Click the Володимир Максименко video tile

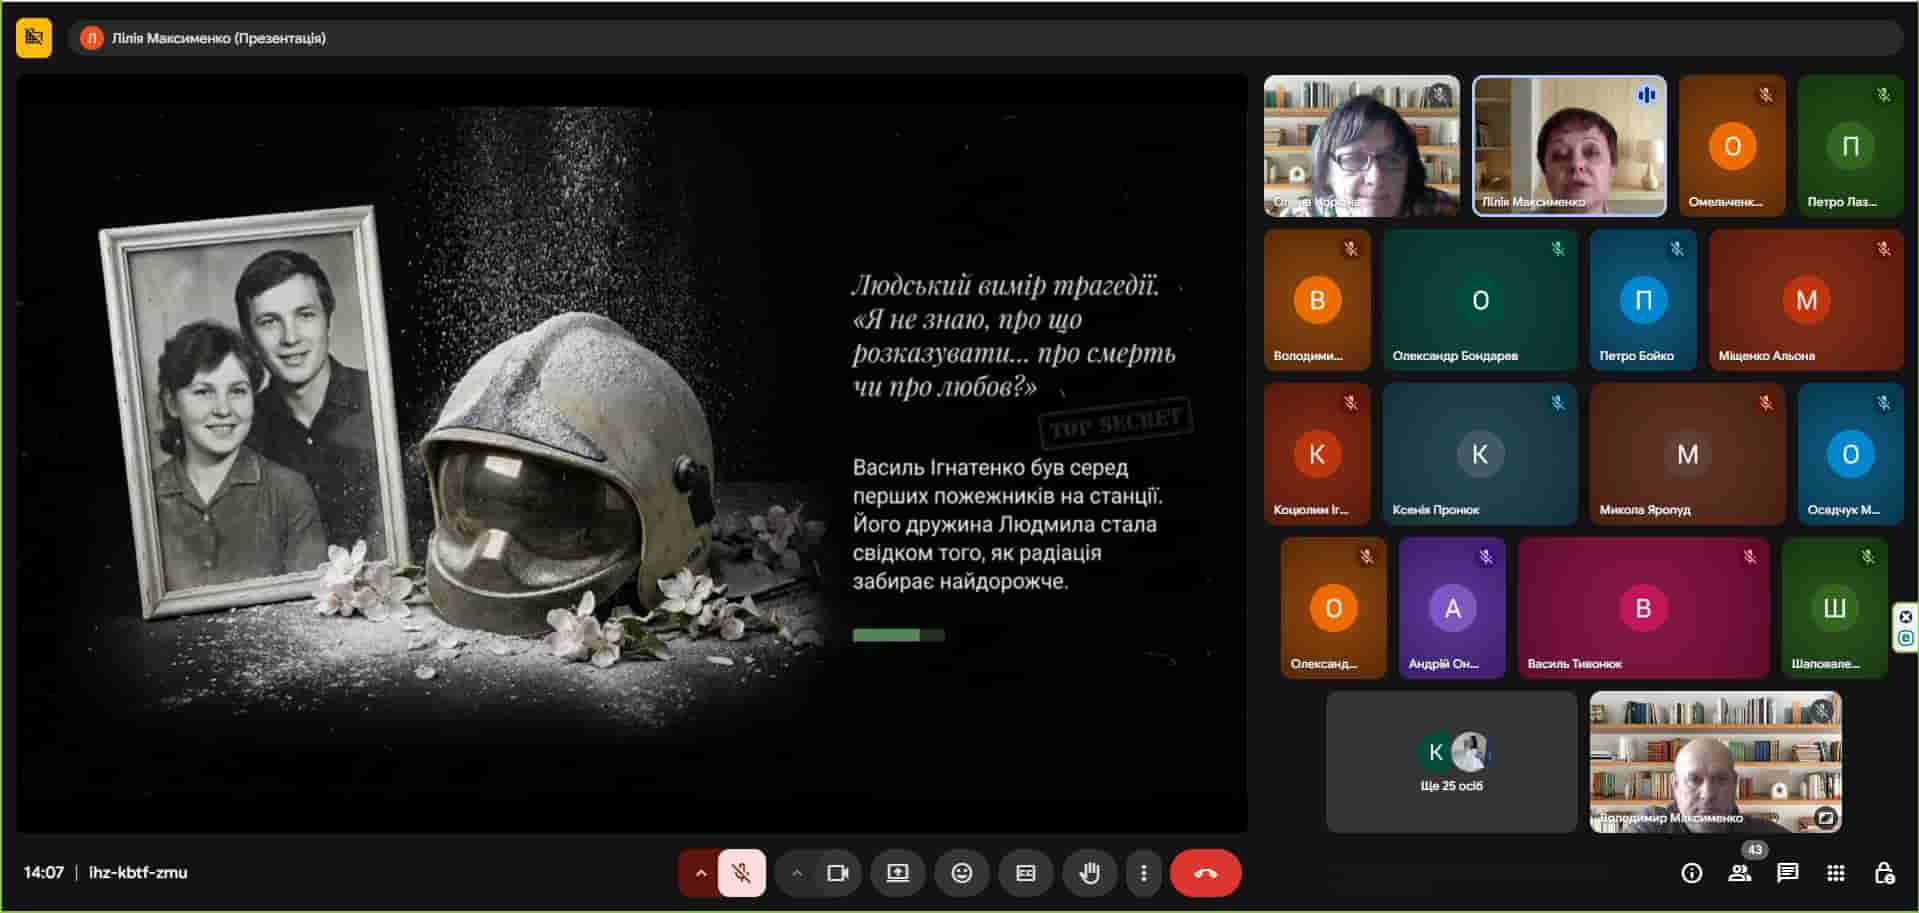click(1714, 762)
